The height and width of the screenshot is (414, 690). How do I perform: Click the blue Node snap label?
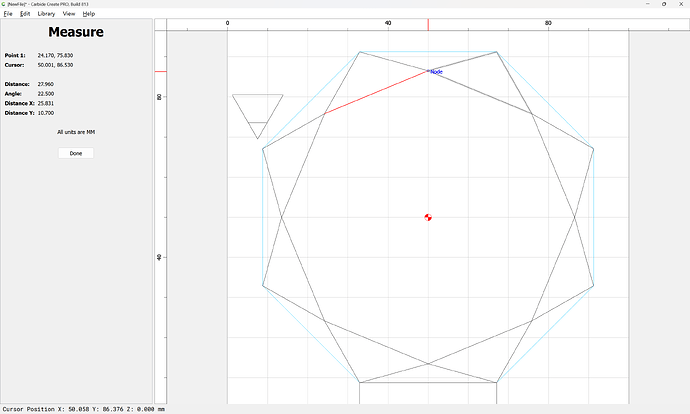[437, 72]
